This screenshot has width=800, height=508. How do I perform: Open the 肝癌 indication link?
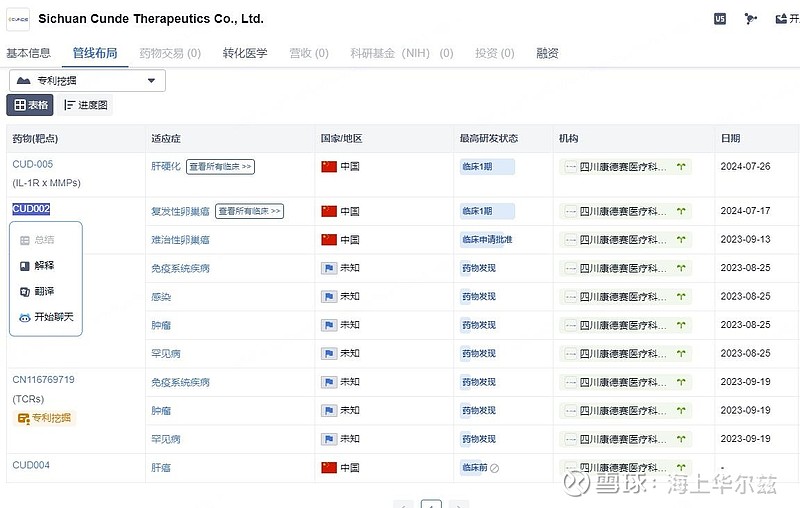(161, 468)
